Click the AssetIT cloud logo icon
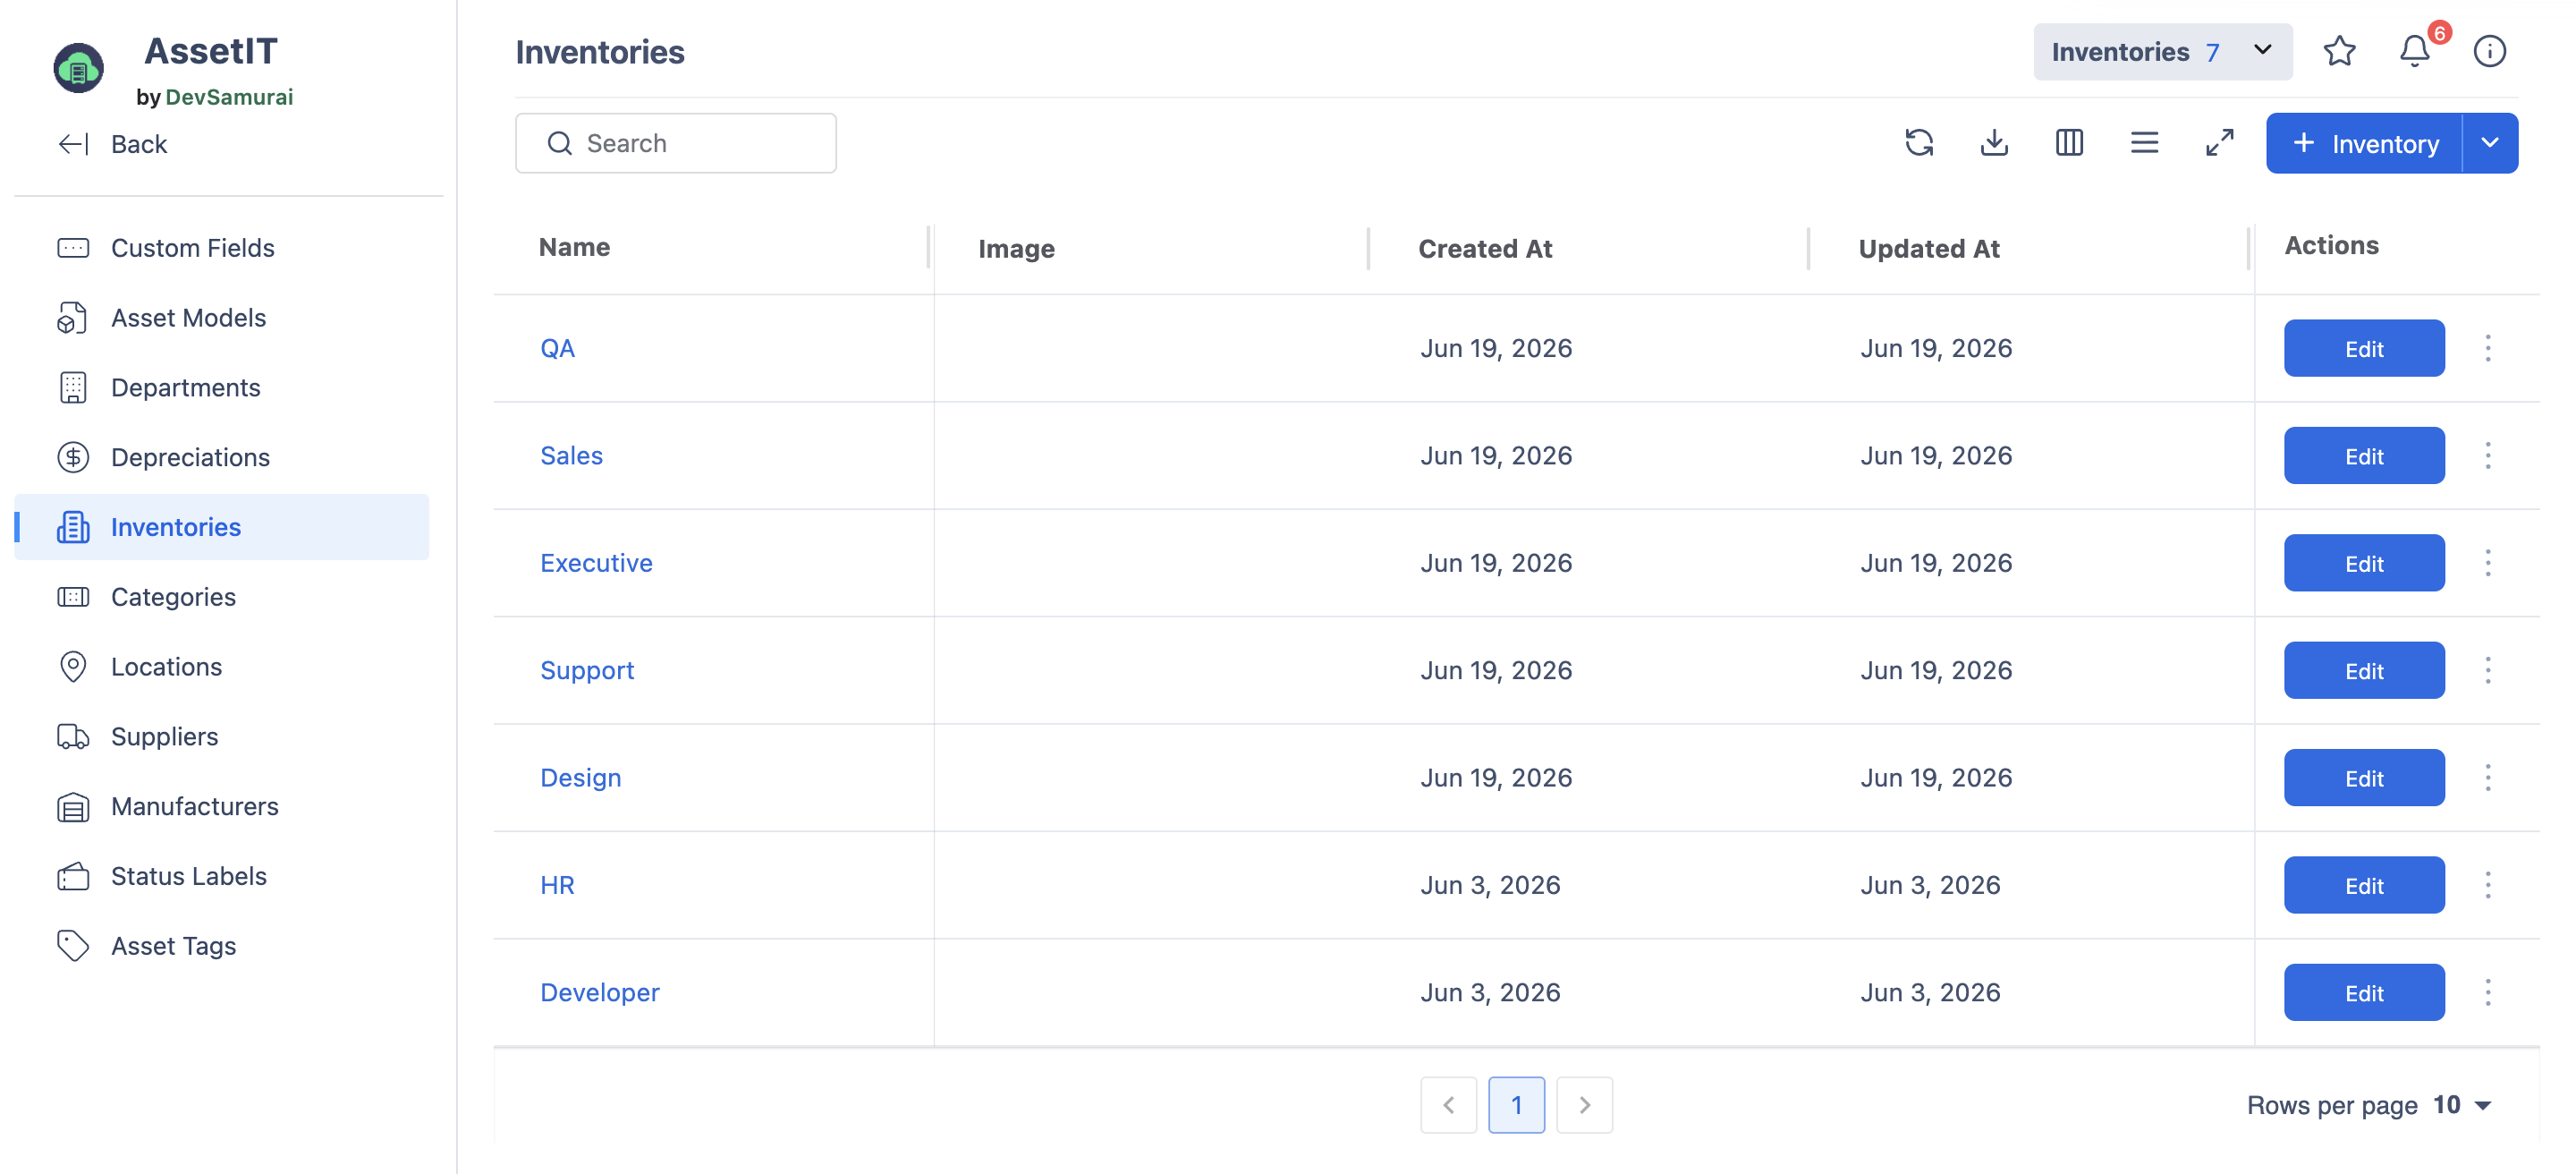 pos(78,68)
